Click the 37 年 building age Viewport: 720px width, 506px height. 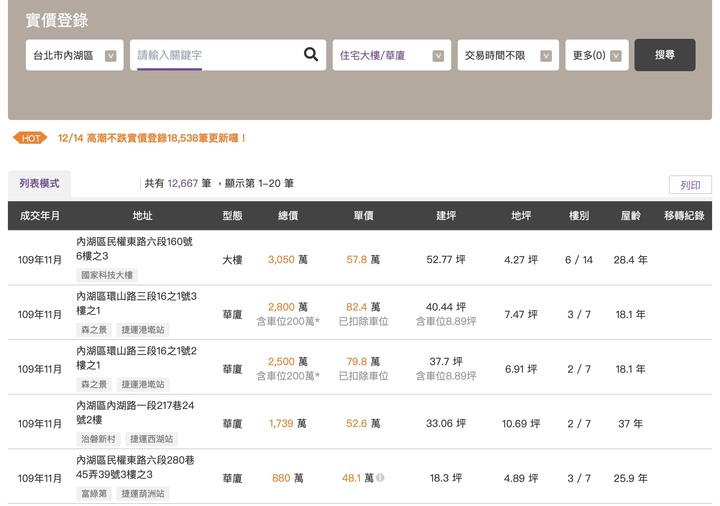click(x=630, y=424)
